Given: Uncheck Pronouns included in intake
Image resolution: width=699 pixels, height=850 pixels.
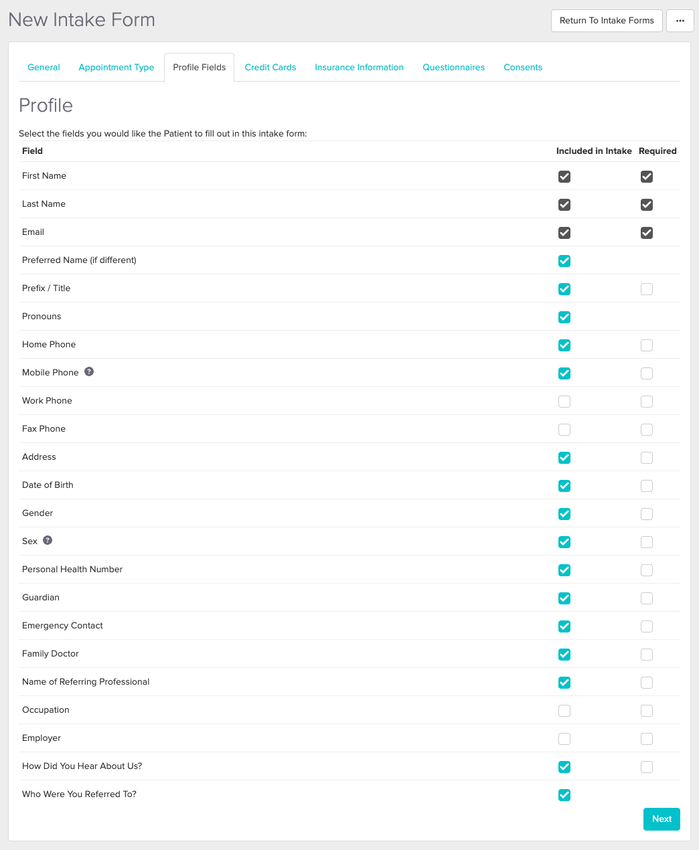Looking at the screenshot, I should point(564,317).
